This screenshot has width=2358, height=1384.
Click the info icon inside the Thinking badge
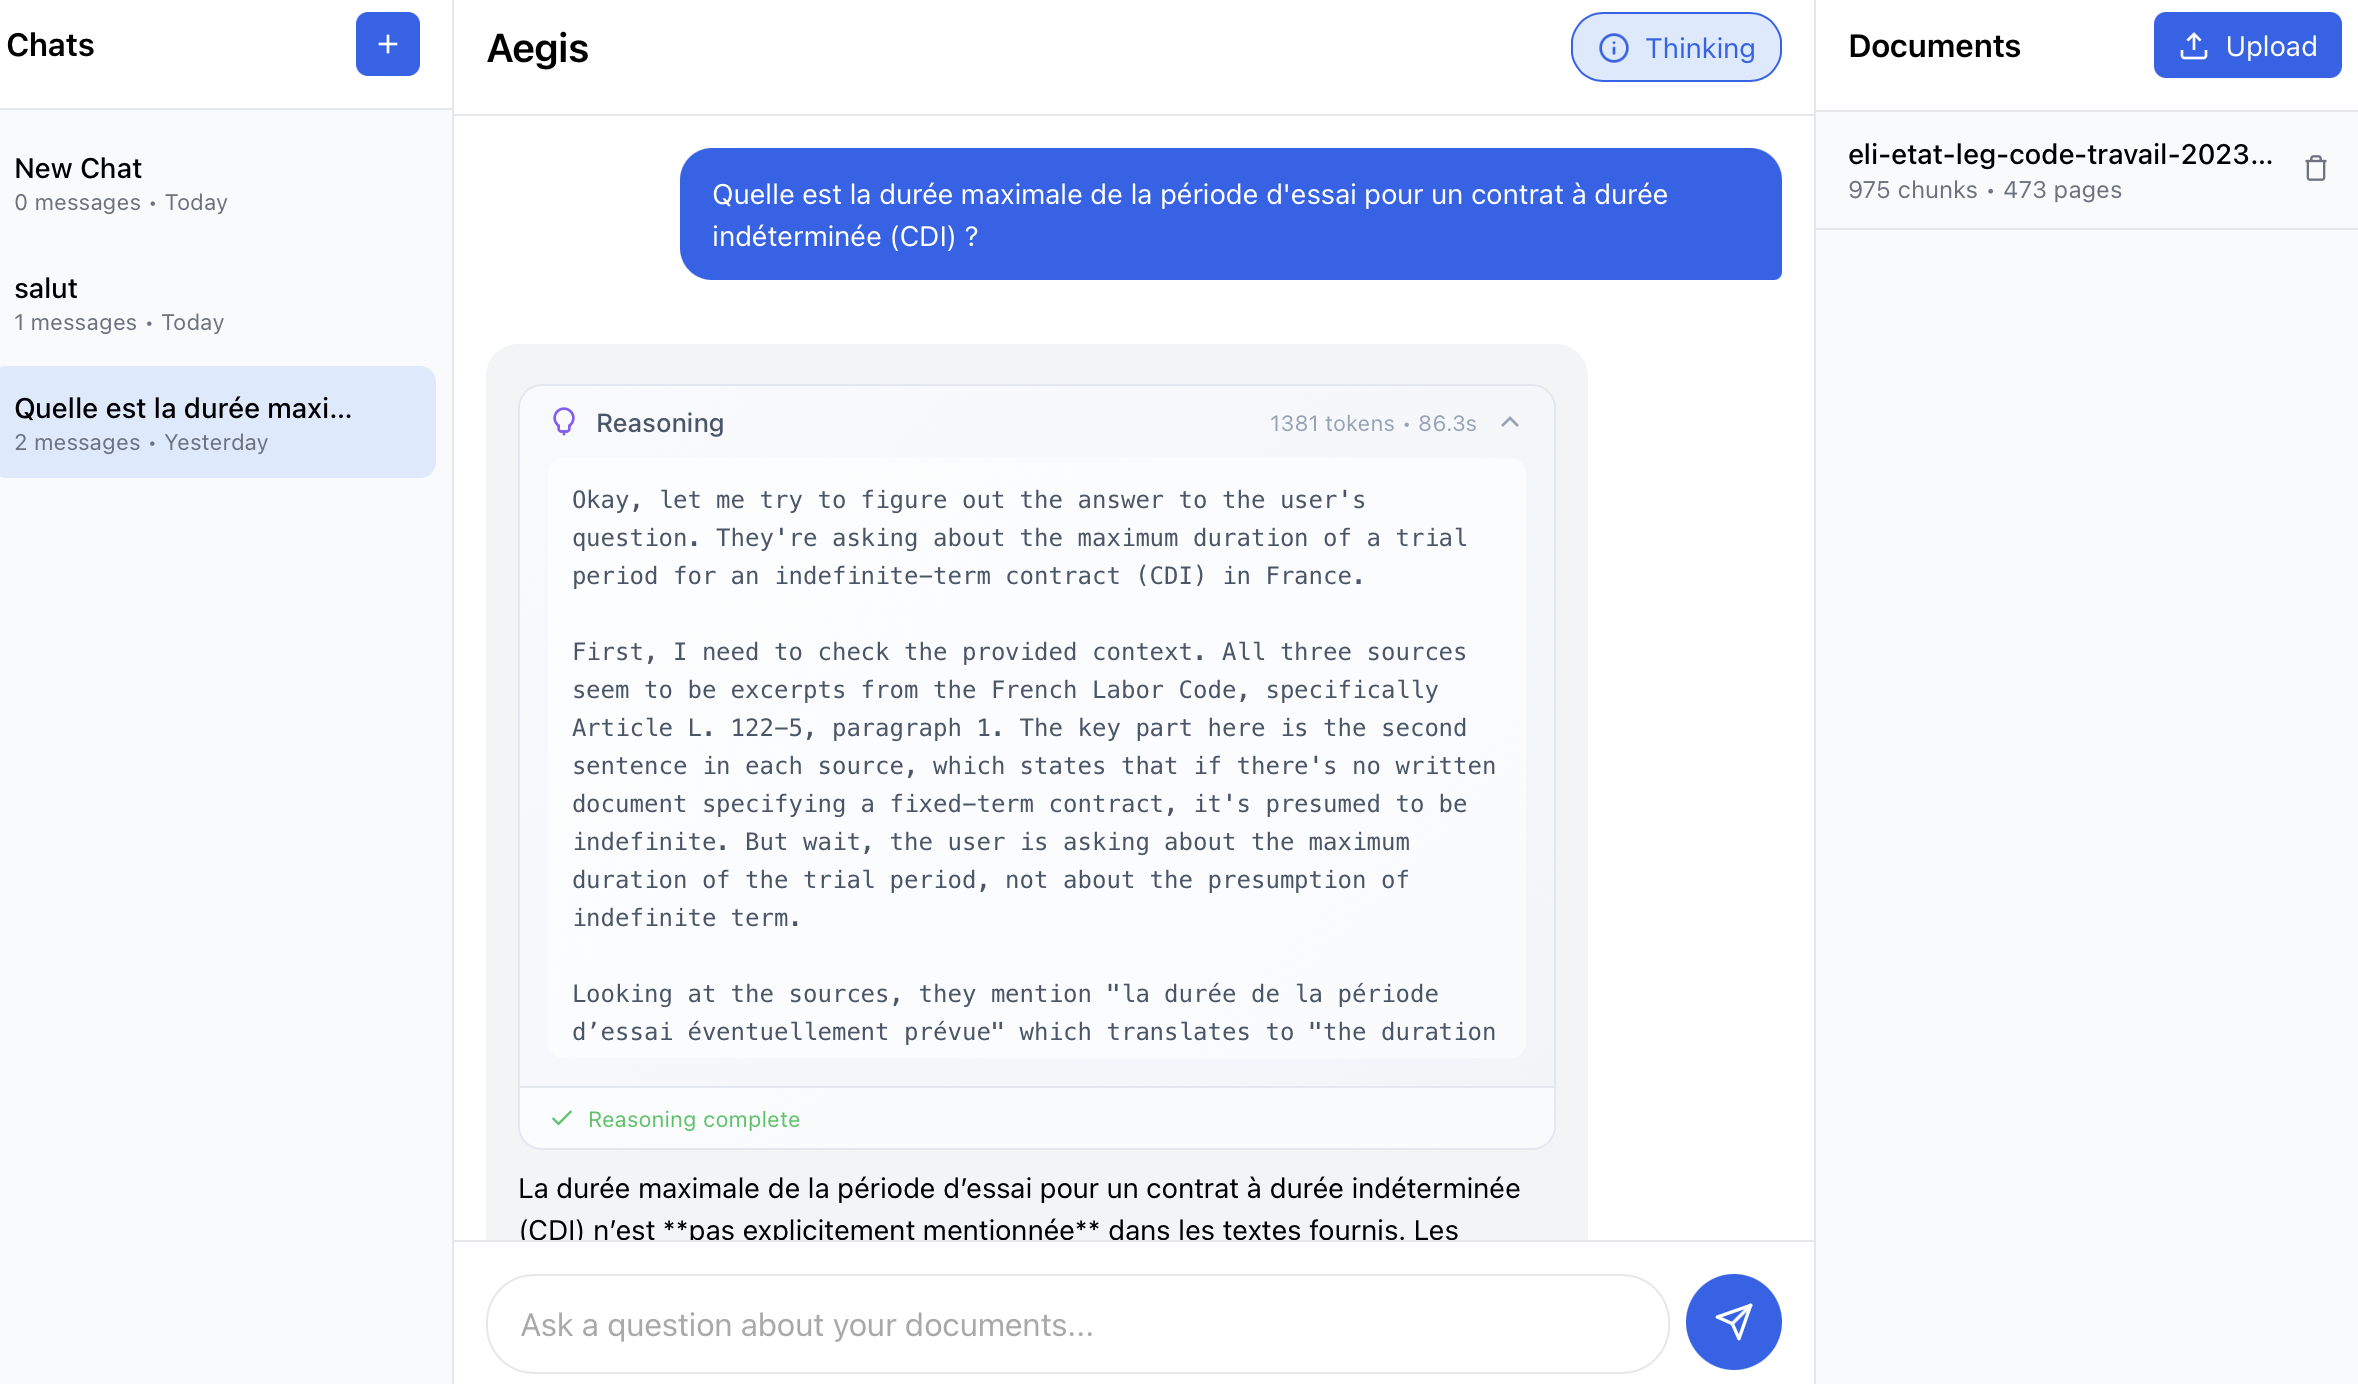[1614, 47]
